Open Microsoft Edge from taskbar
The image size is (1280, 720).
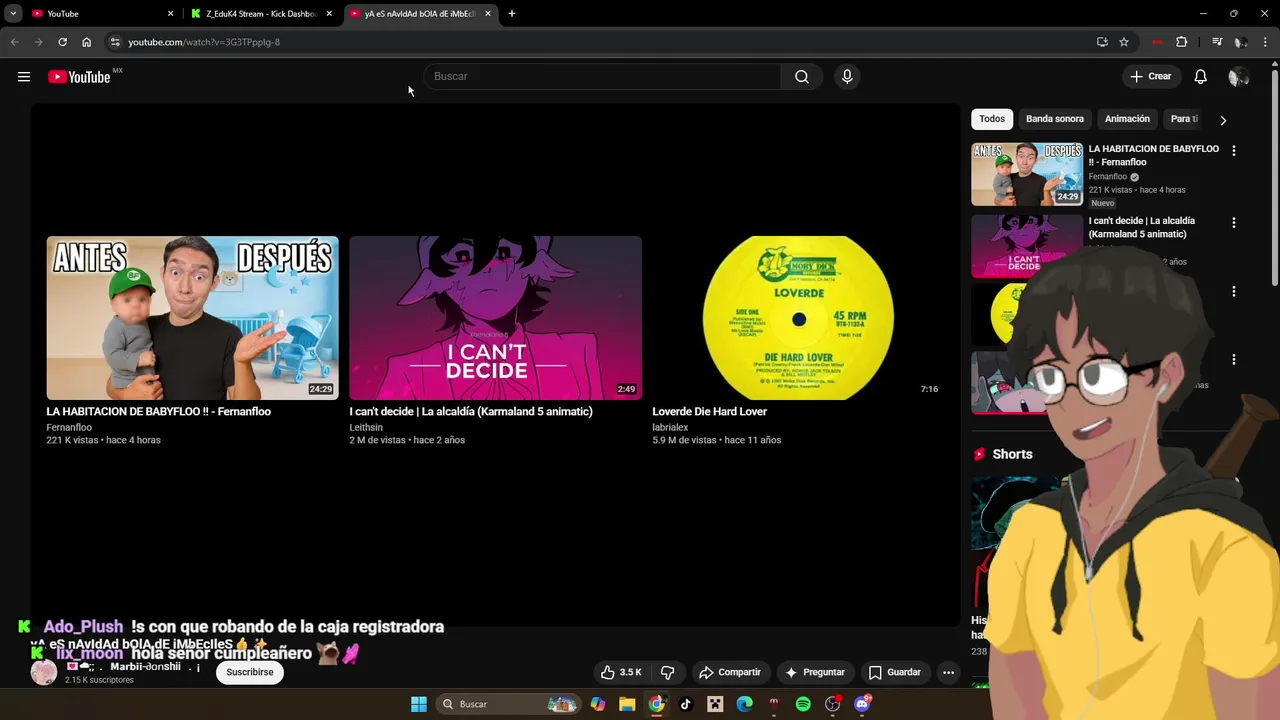[x=744, y=704]
